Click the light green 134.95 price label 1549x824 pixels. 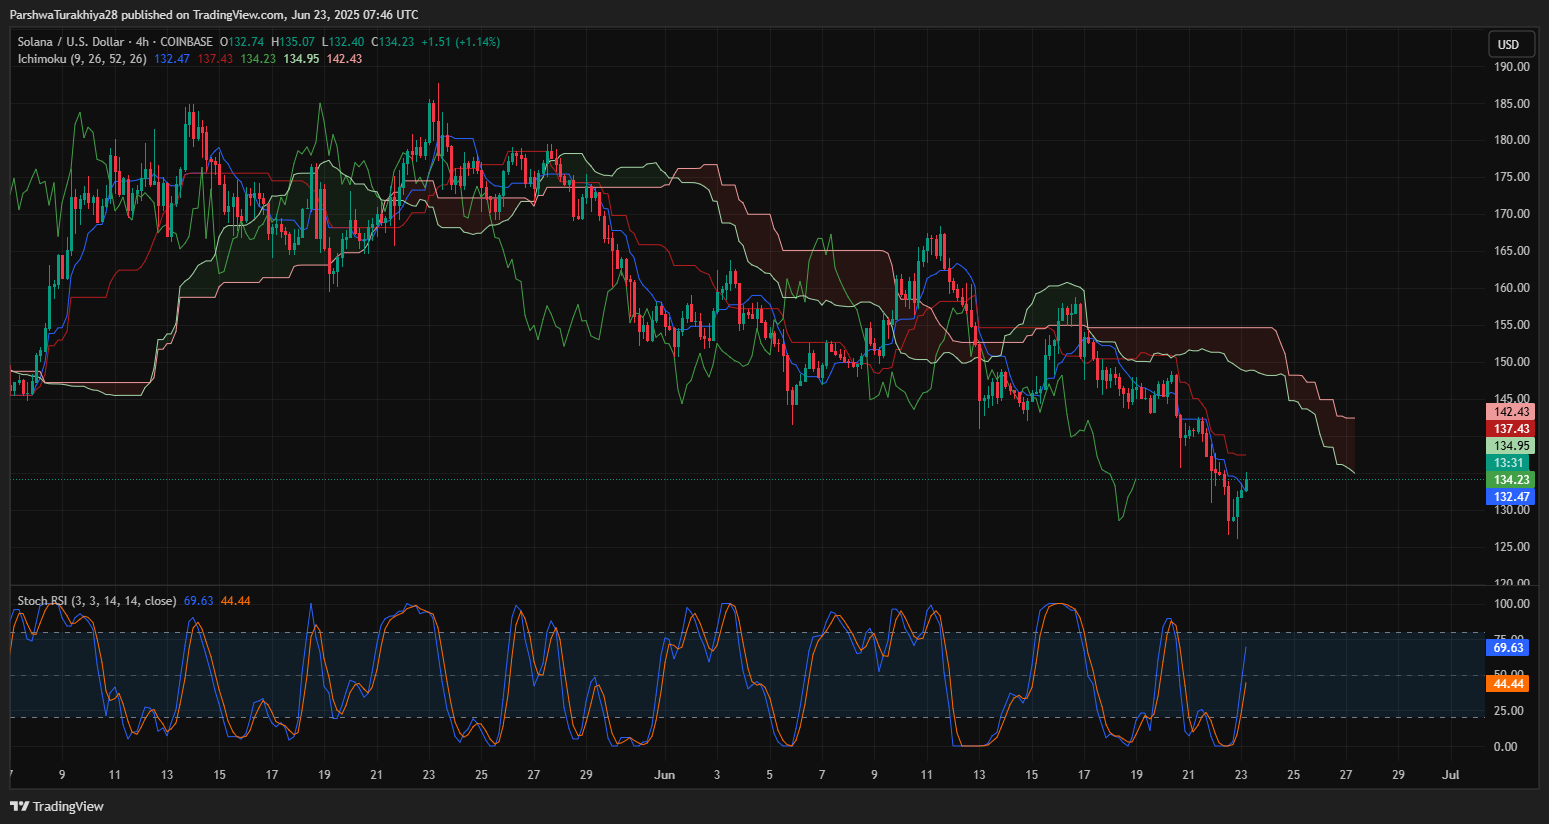pos(1511,446)
